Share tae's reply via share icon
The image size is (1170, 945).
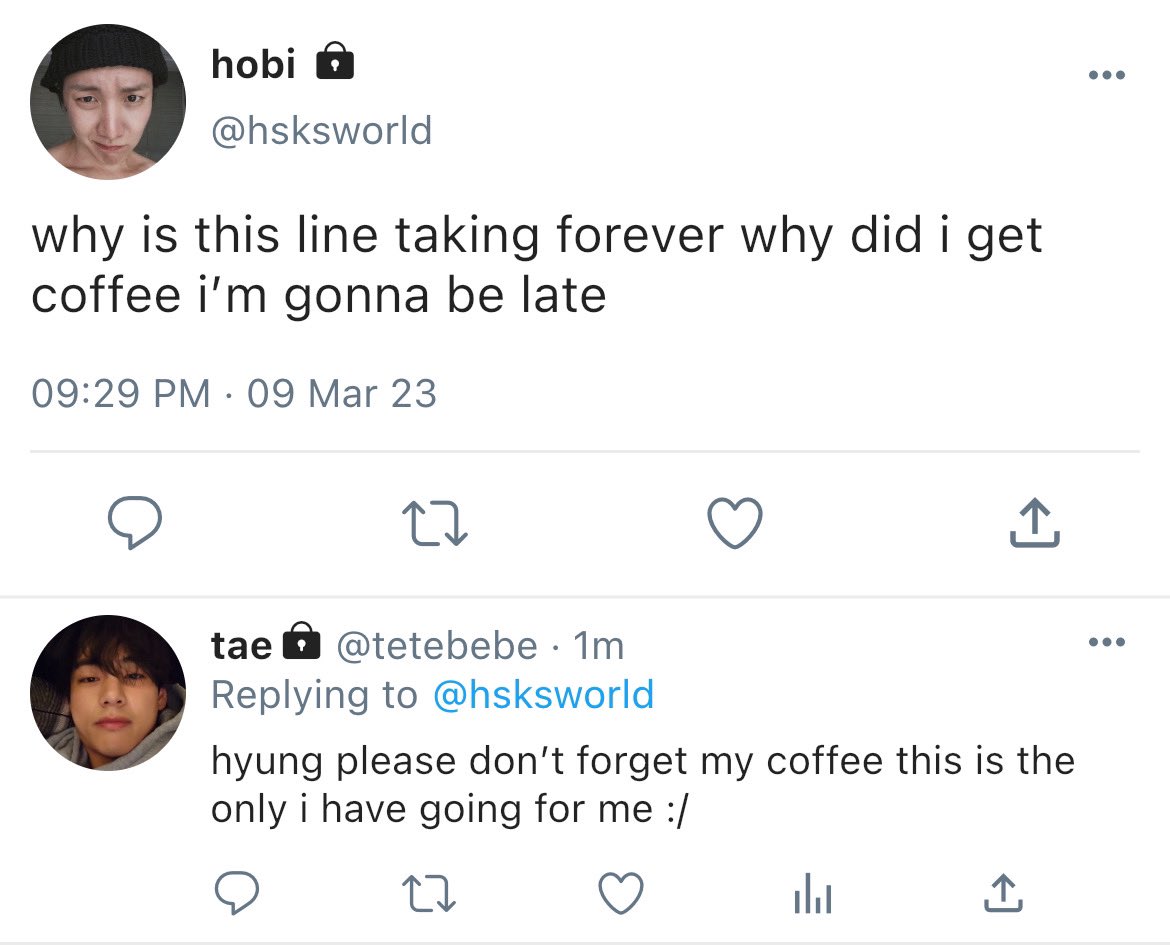(1003, 893)
